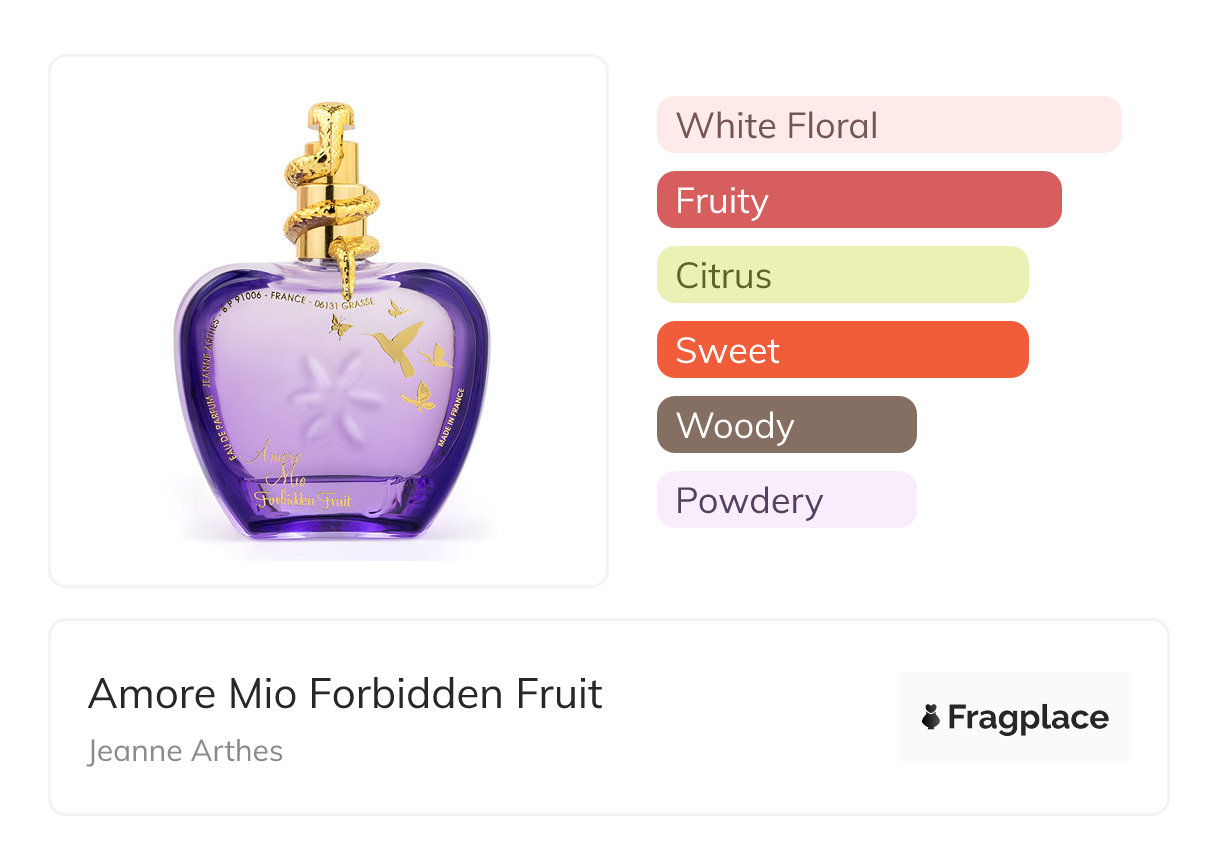Viewport: 1218px width, 864px height.
Task: Select the White Floral accord bar
Action: [889, 125]
